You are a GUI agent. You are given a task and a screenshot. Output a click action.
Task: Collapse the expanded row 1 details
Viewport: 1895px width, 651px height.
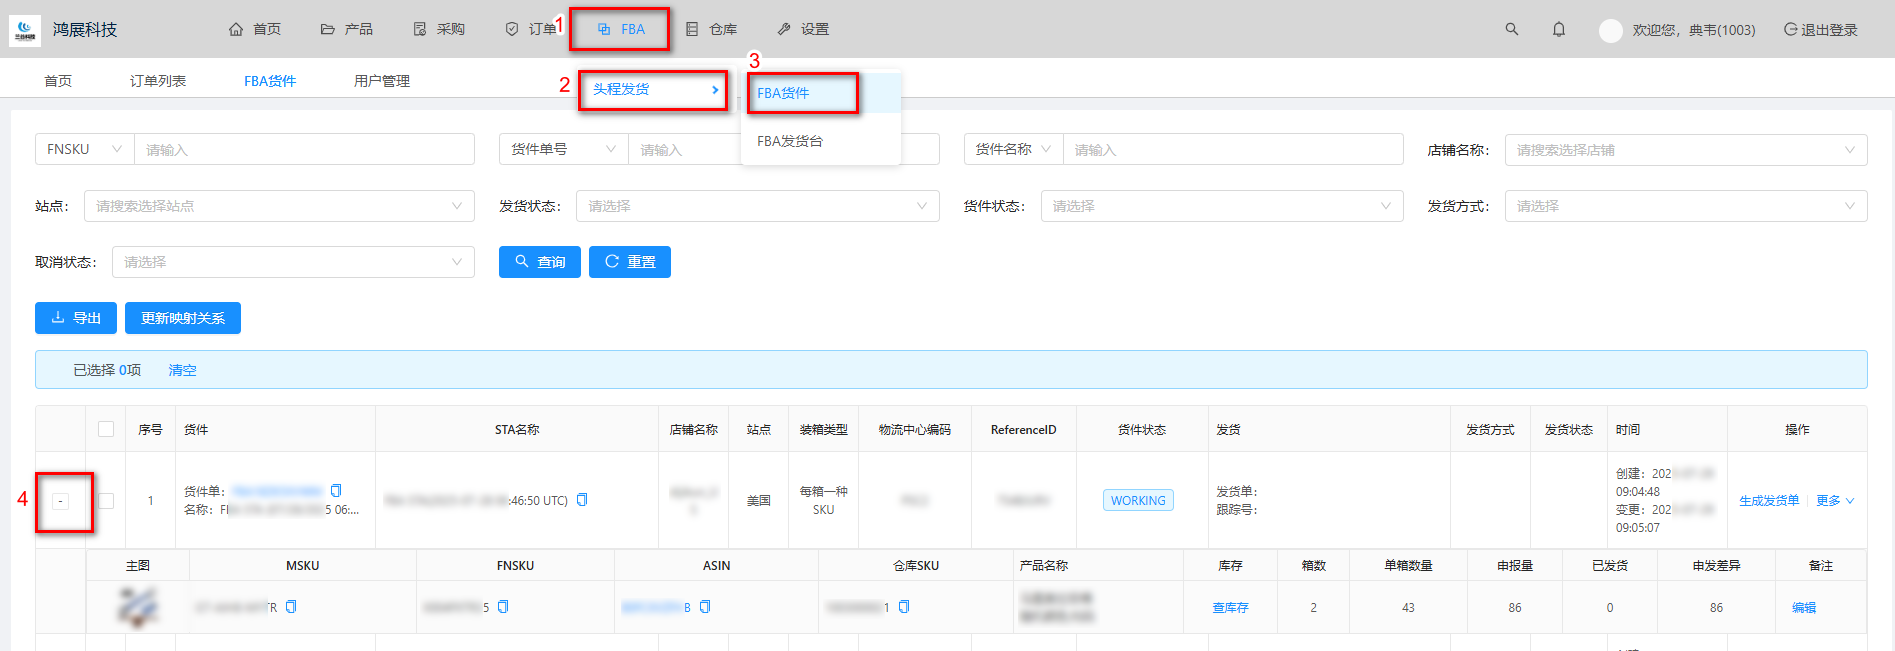(x=61, y=501)
